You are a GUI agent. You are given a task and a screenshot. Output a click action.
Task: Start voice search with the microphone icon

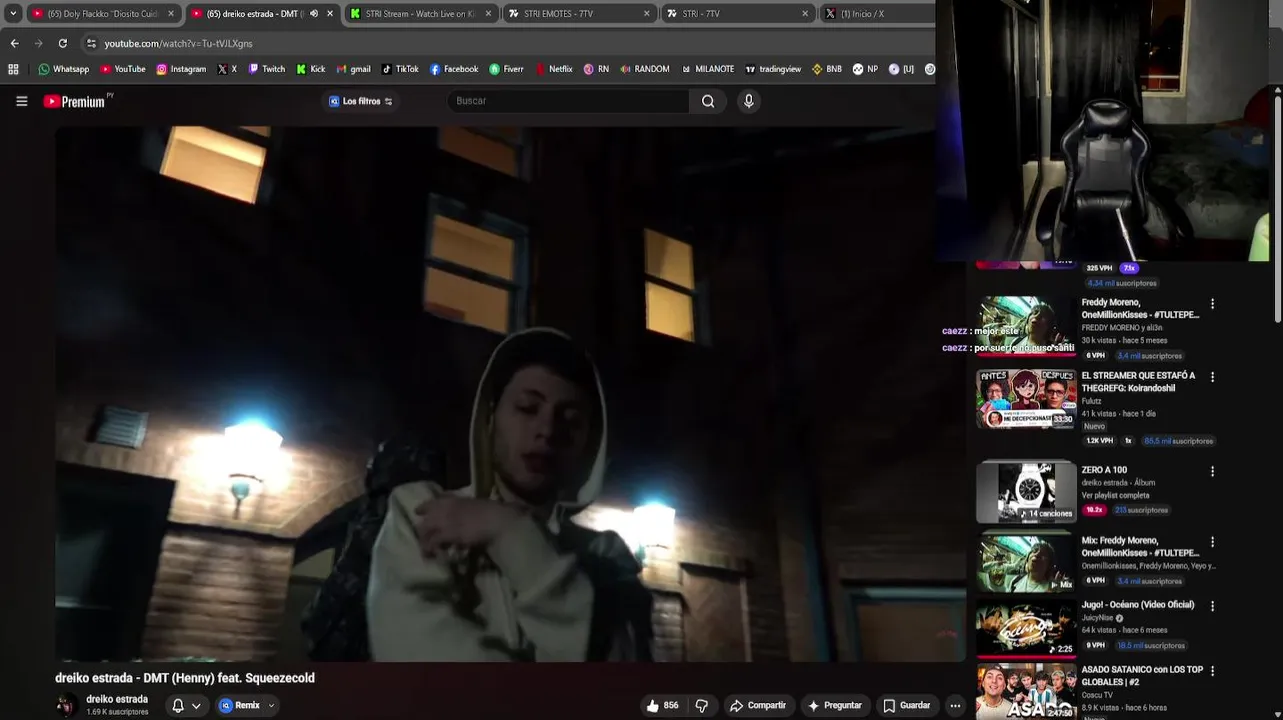[748, 101]
